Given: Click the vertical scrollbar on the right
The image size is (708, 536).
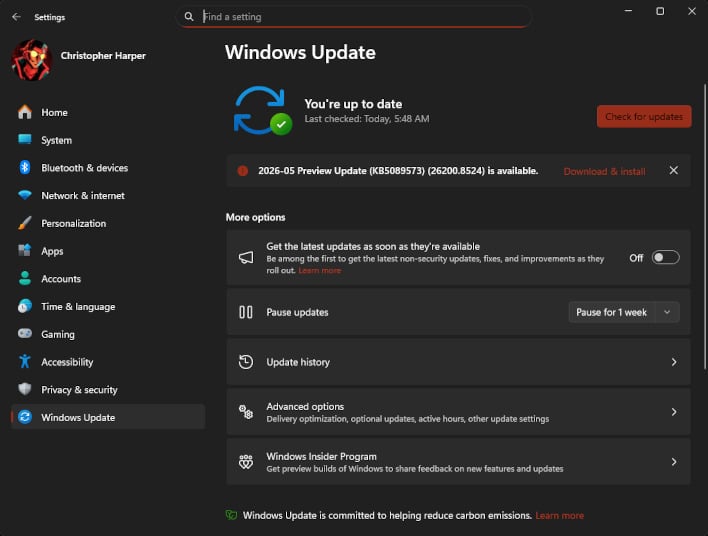Looking at the screenshot, I should pos(705,227).
